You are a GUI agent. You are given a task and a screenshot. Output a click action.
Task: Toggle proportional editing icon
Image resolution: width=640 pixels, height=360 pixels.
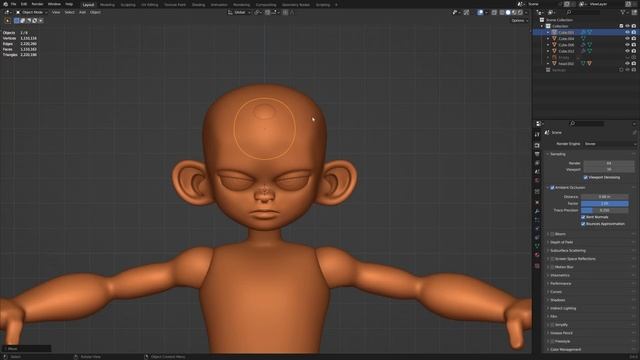[285, 12]
